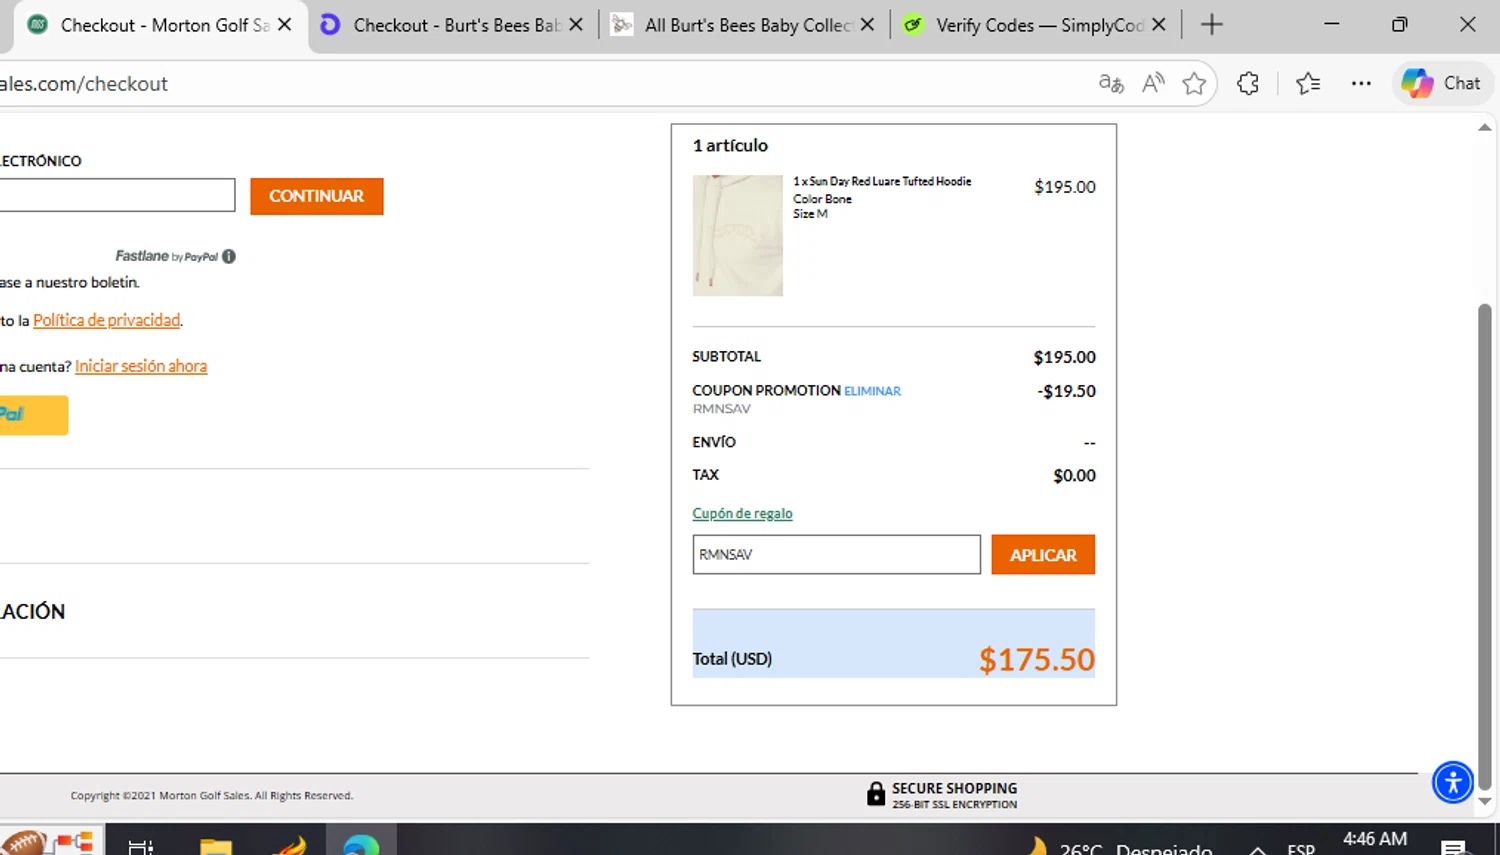The height and width of the screenshot is (855, 1500).
Task: Click Iniciar sesión ahora link
Action: (141, 366)
